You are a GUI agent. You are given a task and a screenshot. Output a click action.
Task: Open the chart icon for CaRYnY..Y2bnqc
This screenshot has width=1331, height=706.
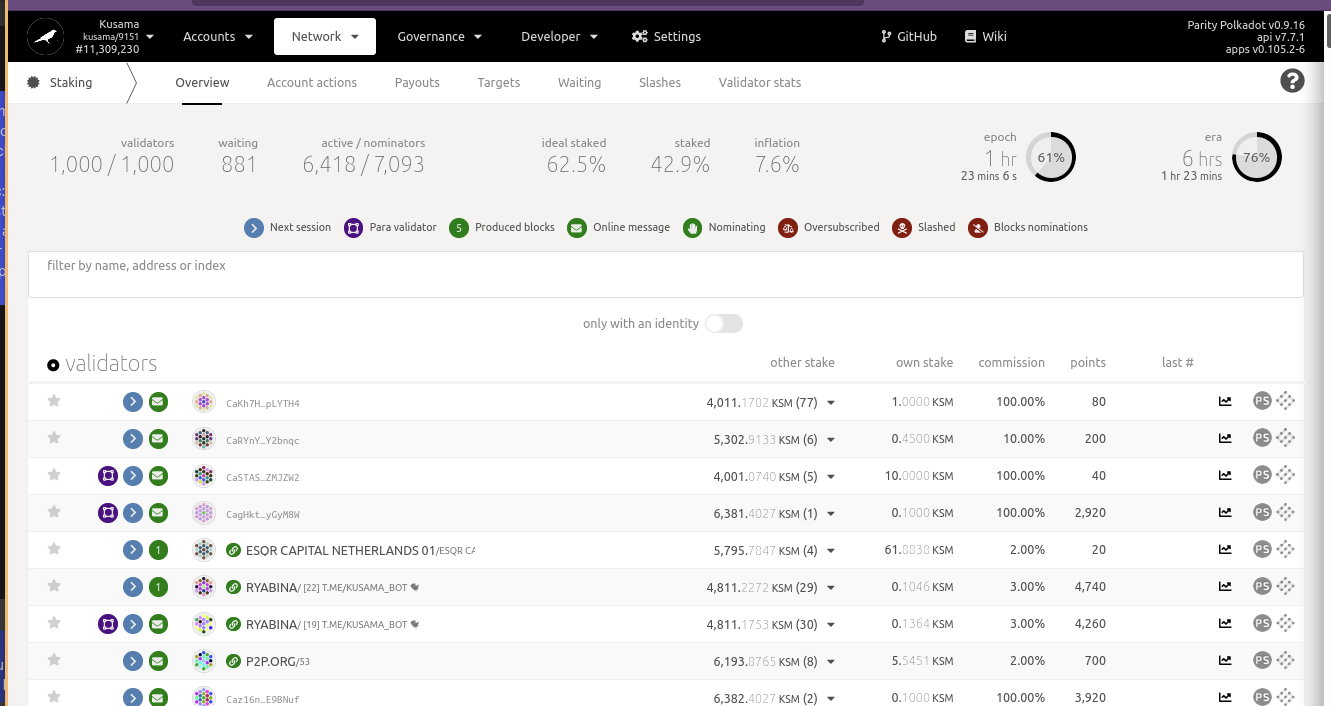pyautogui.click(x=1225, y=439)
